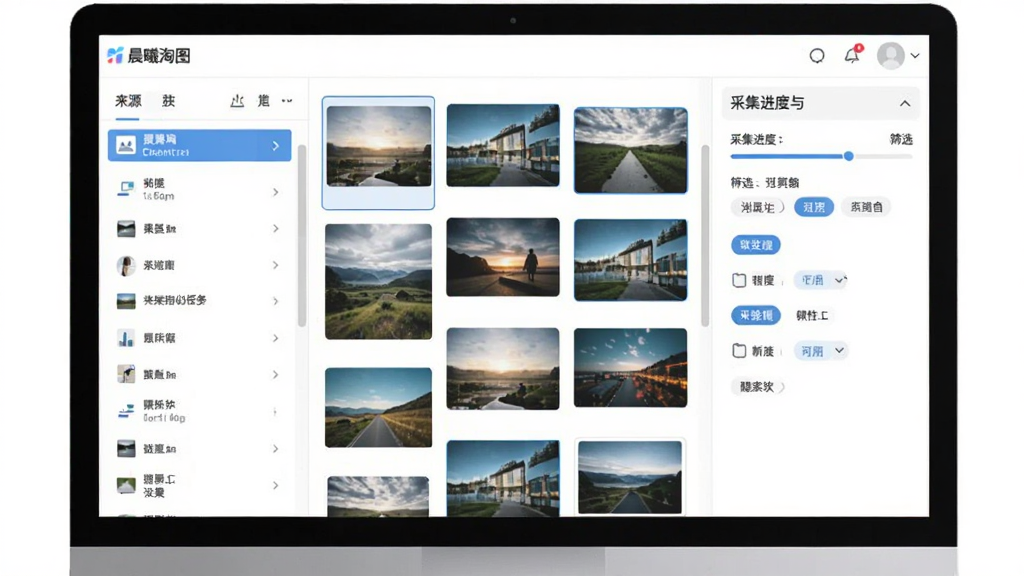
Task: Open the 可用 dropdown beside the lower checkbox
Action: [821, 351]
